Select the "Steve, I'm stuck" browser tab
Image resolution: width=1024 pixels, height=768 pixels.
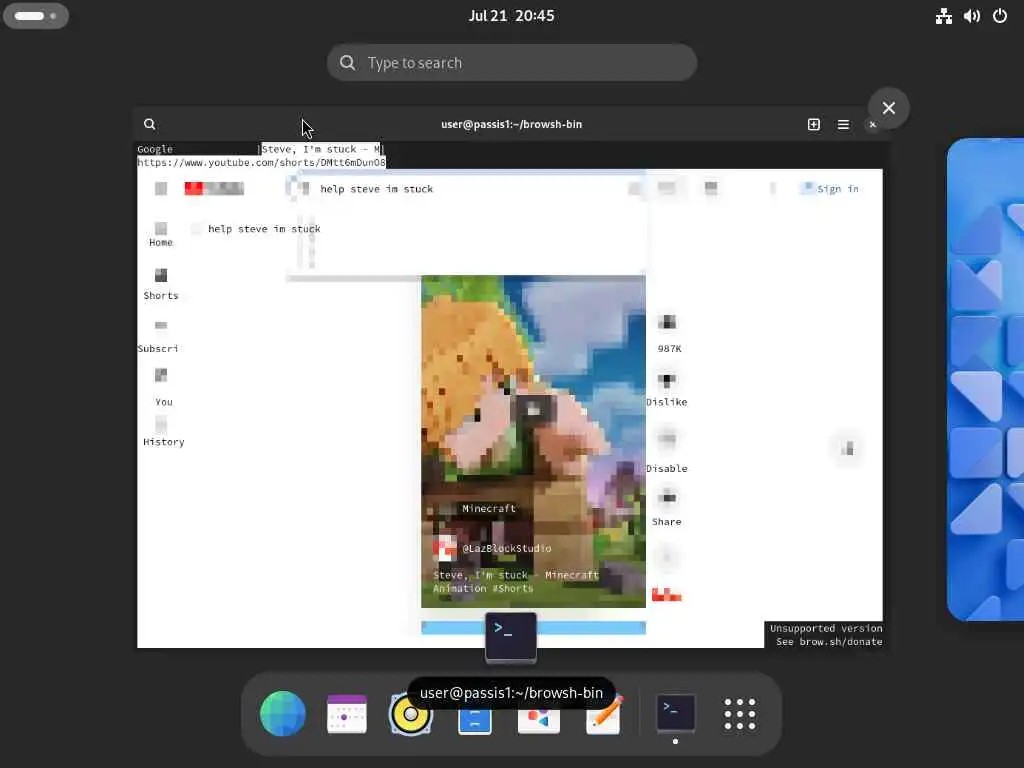coord(321,149)
